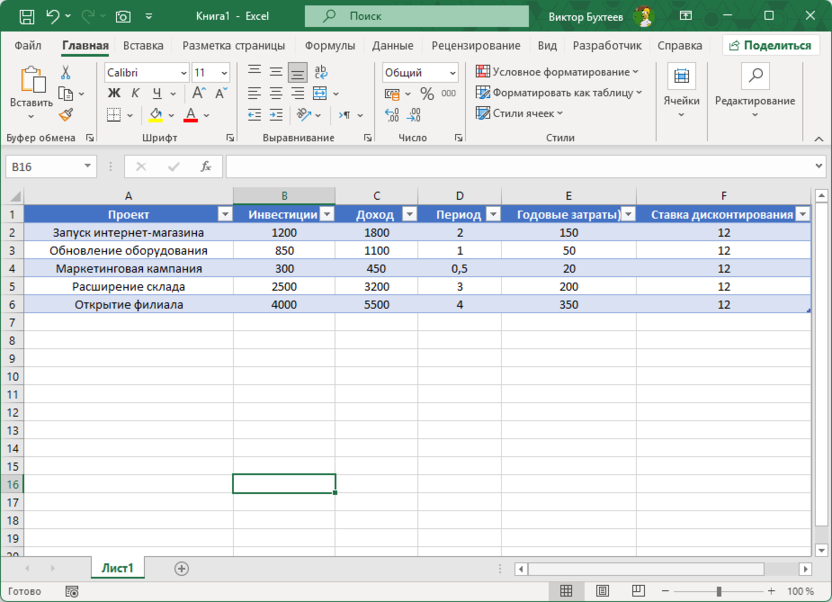Click the Save icon in title bar
832x602 pixels.
[26, 17]
